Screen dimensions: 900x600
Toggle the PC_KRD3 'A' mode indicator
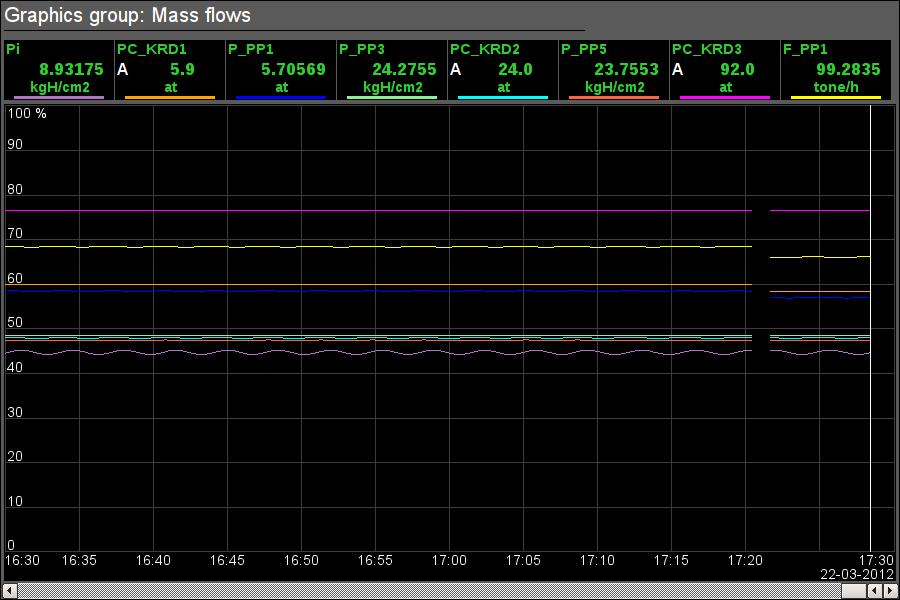pos(678,69)
